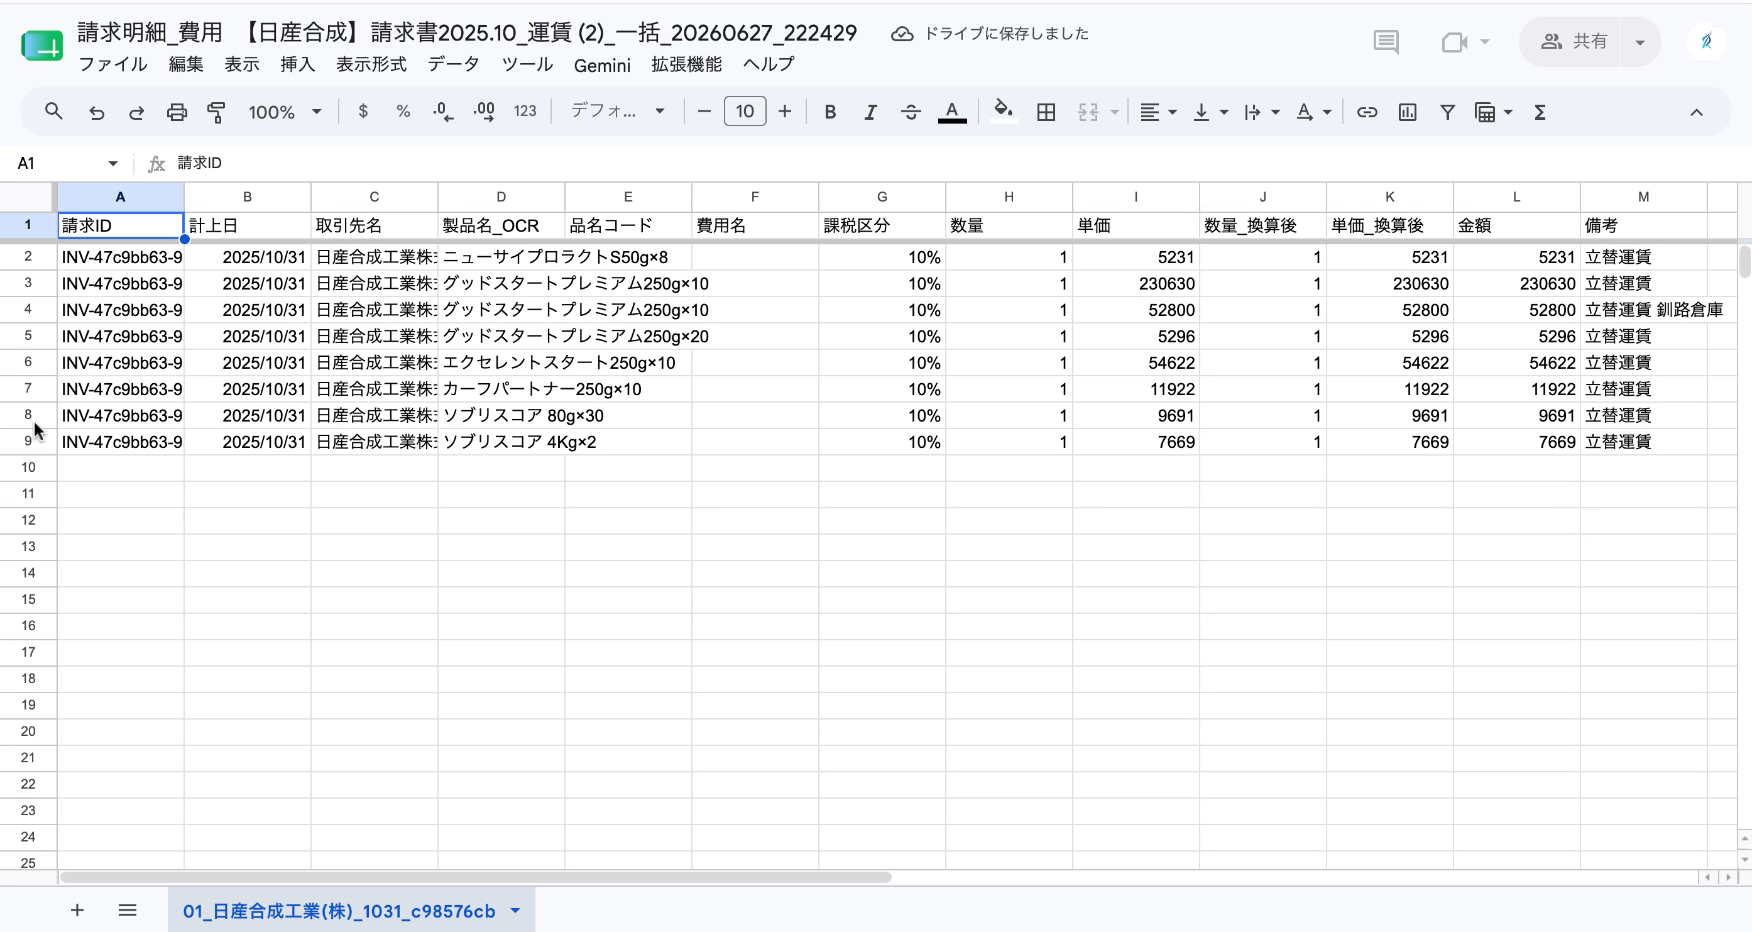Image resolution: width=1752 pixels, height=932 pixels.
Task: Open the zoom 100% dropdown
Action: pos(285,112)
